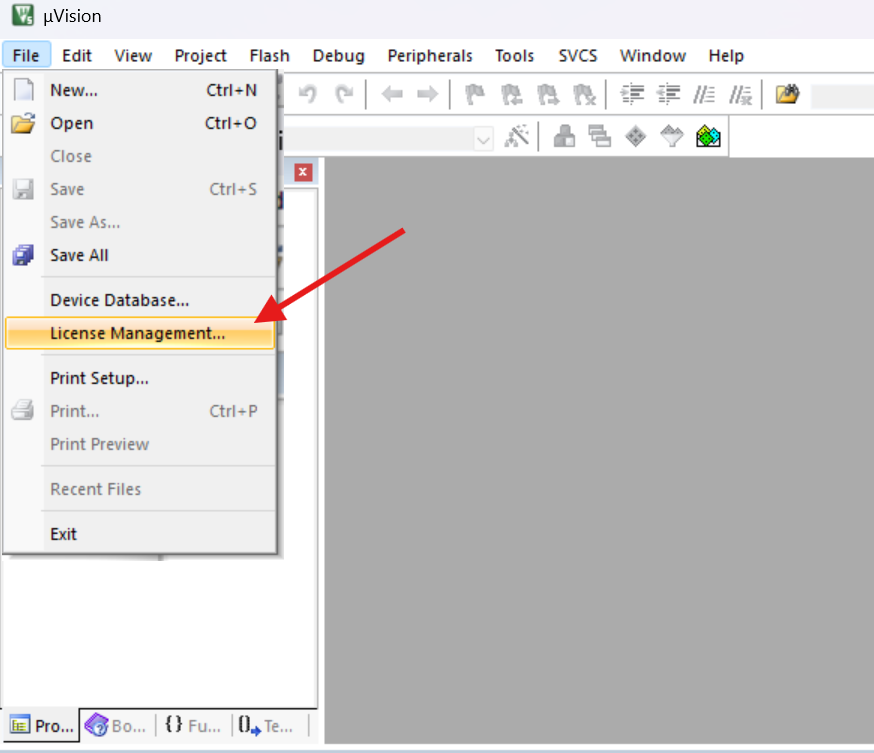Choose Save All menu entry
The width and height of the screenshot is (874, 753).
click(x=140, y=255)
